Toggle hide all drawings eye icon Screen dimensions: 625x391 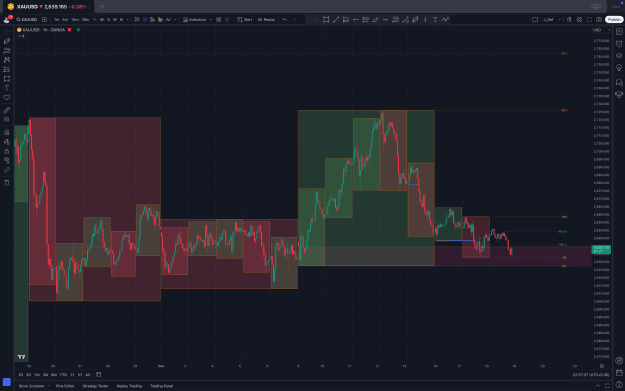click(x=7, y=161)
